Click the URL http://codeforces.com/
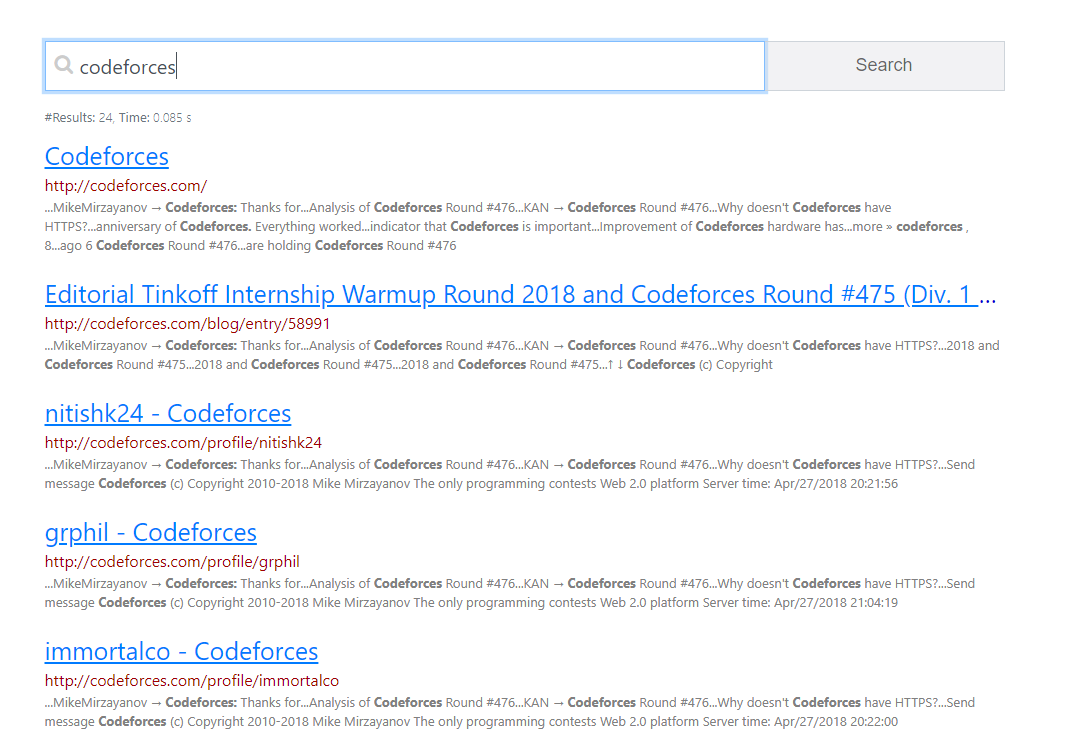1066x748 pixels. coord(126,186)
